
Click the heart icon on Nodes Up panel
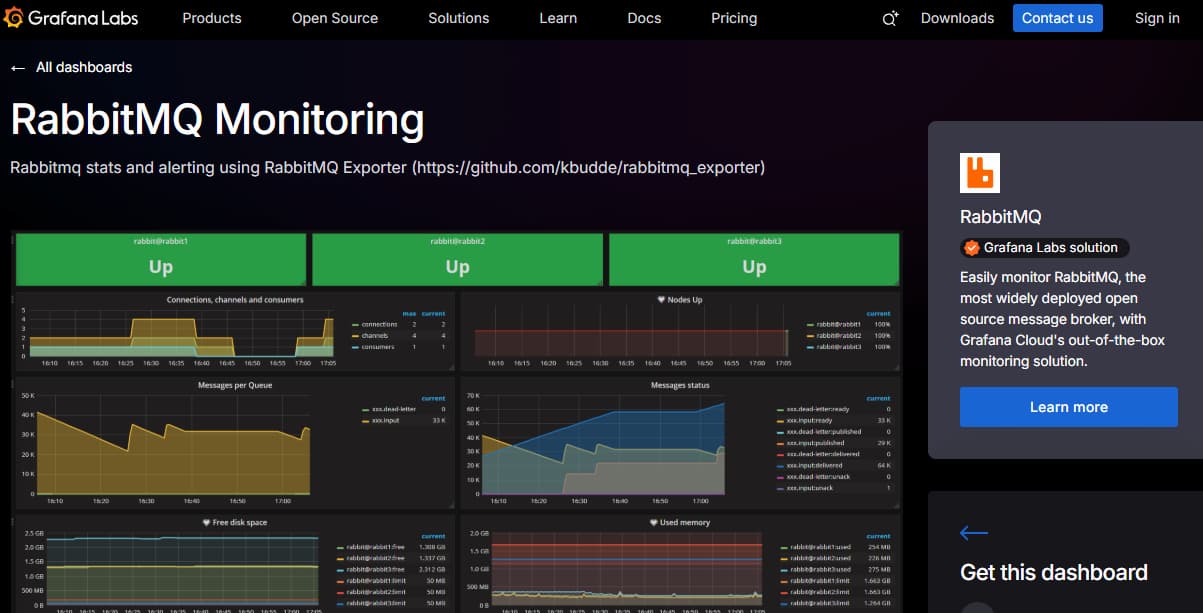(x=662, y=299)
